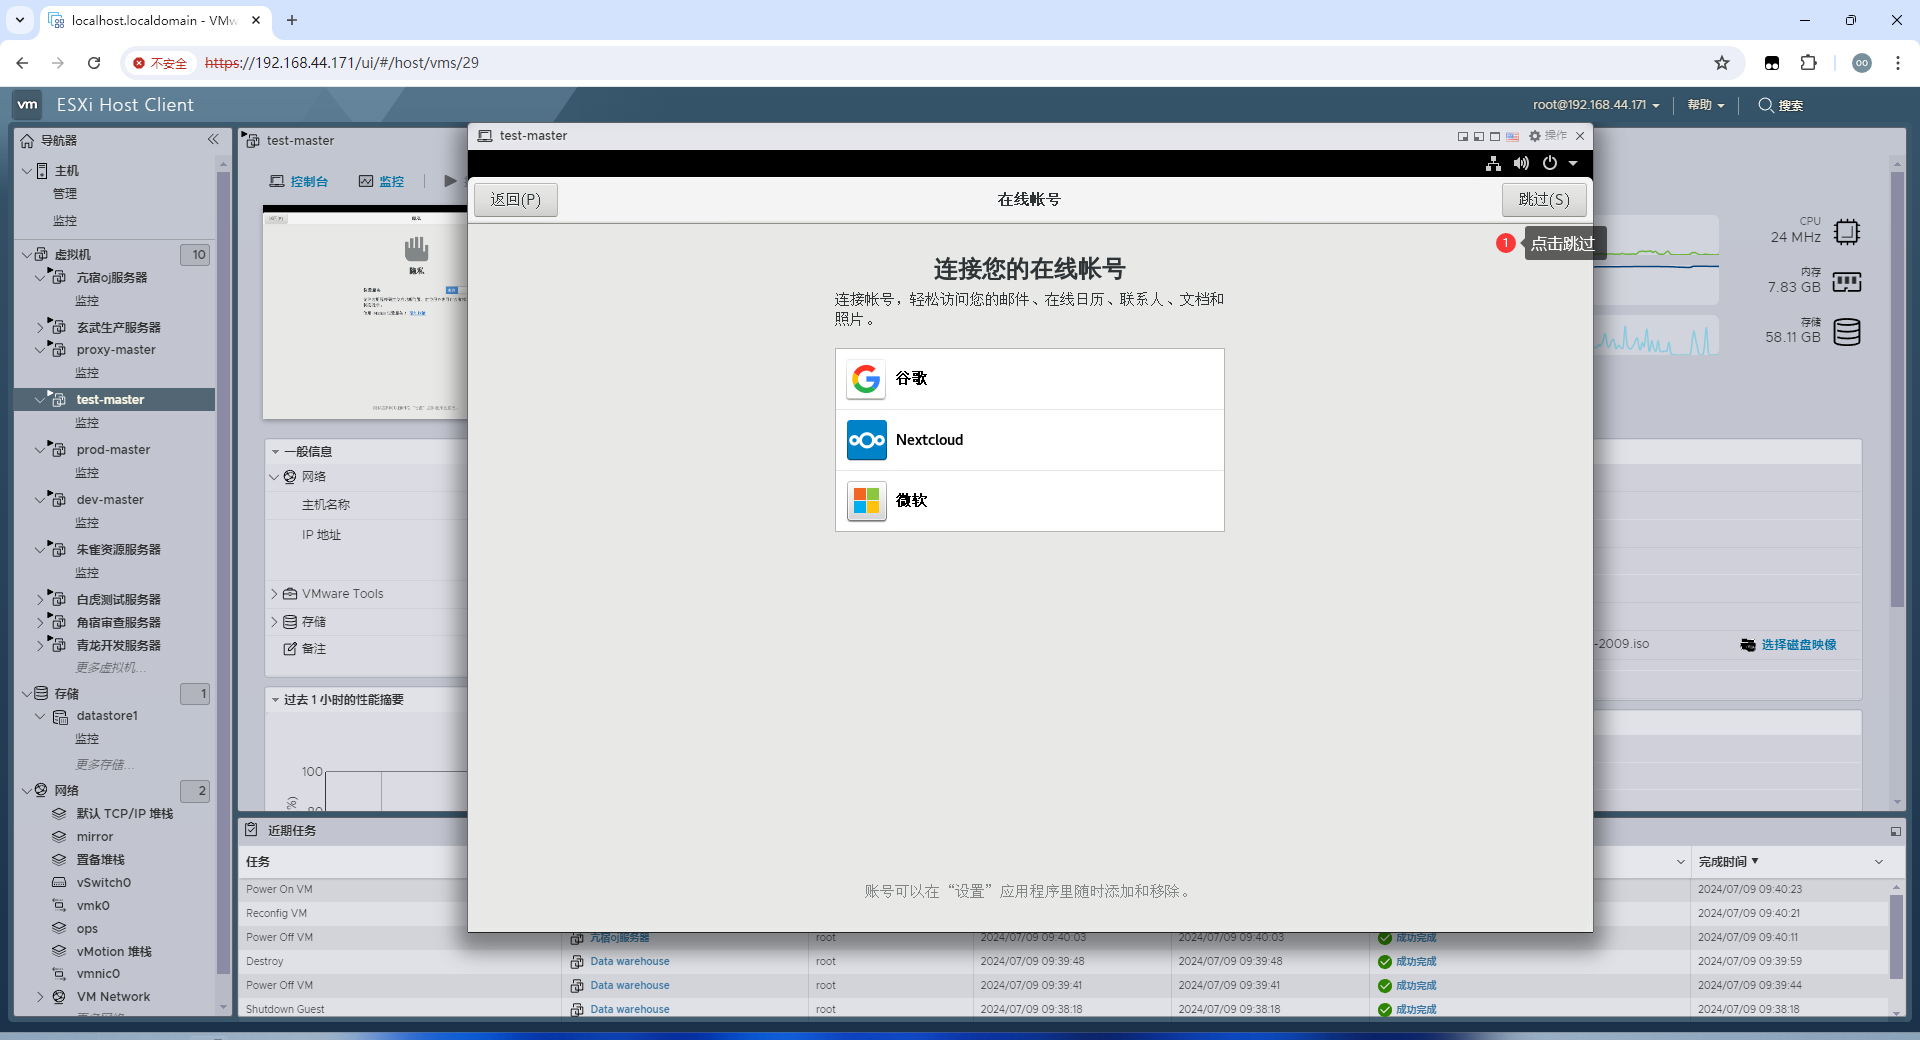Choose the 微软 Microsoft account option

tap(1029, 501)
